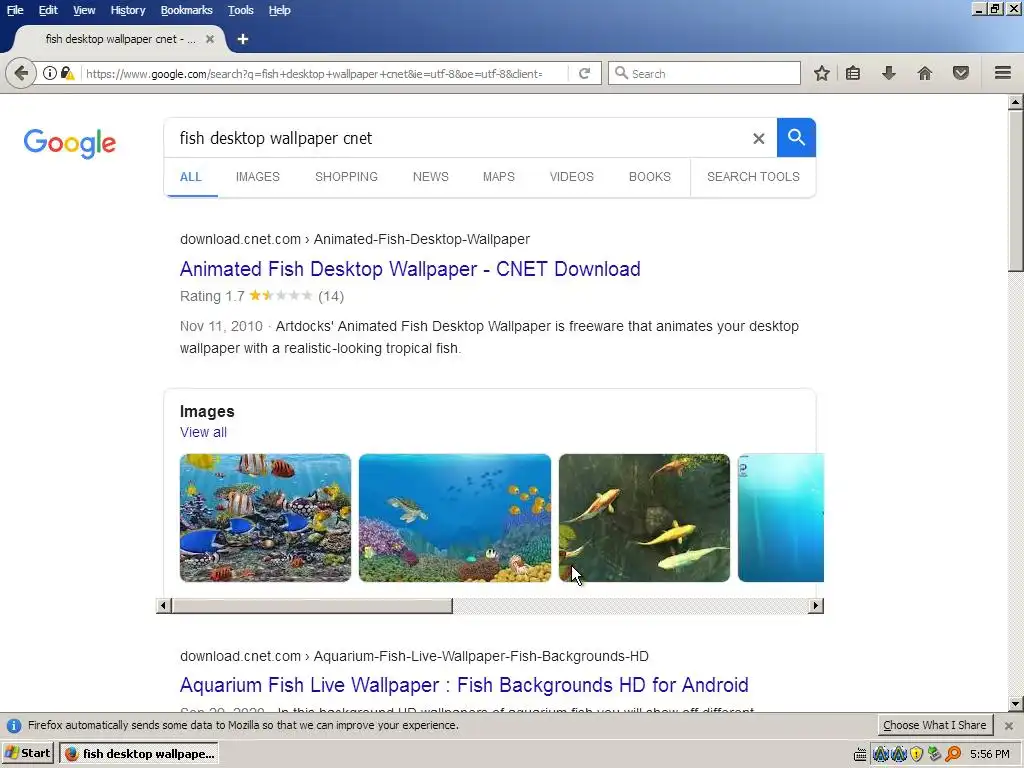Open the on-screen keyboard taskbar icon

860,755
